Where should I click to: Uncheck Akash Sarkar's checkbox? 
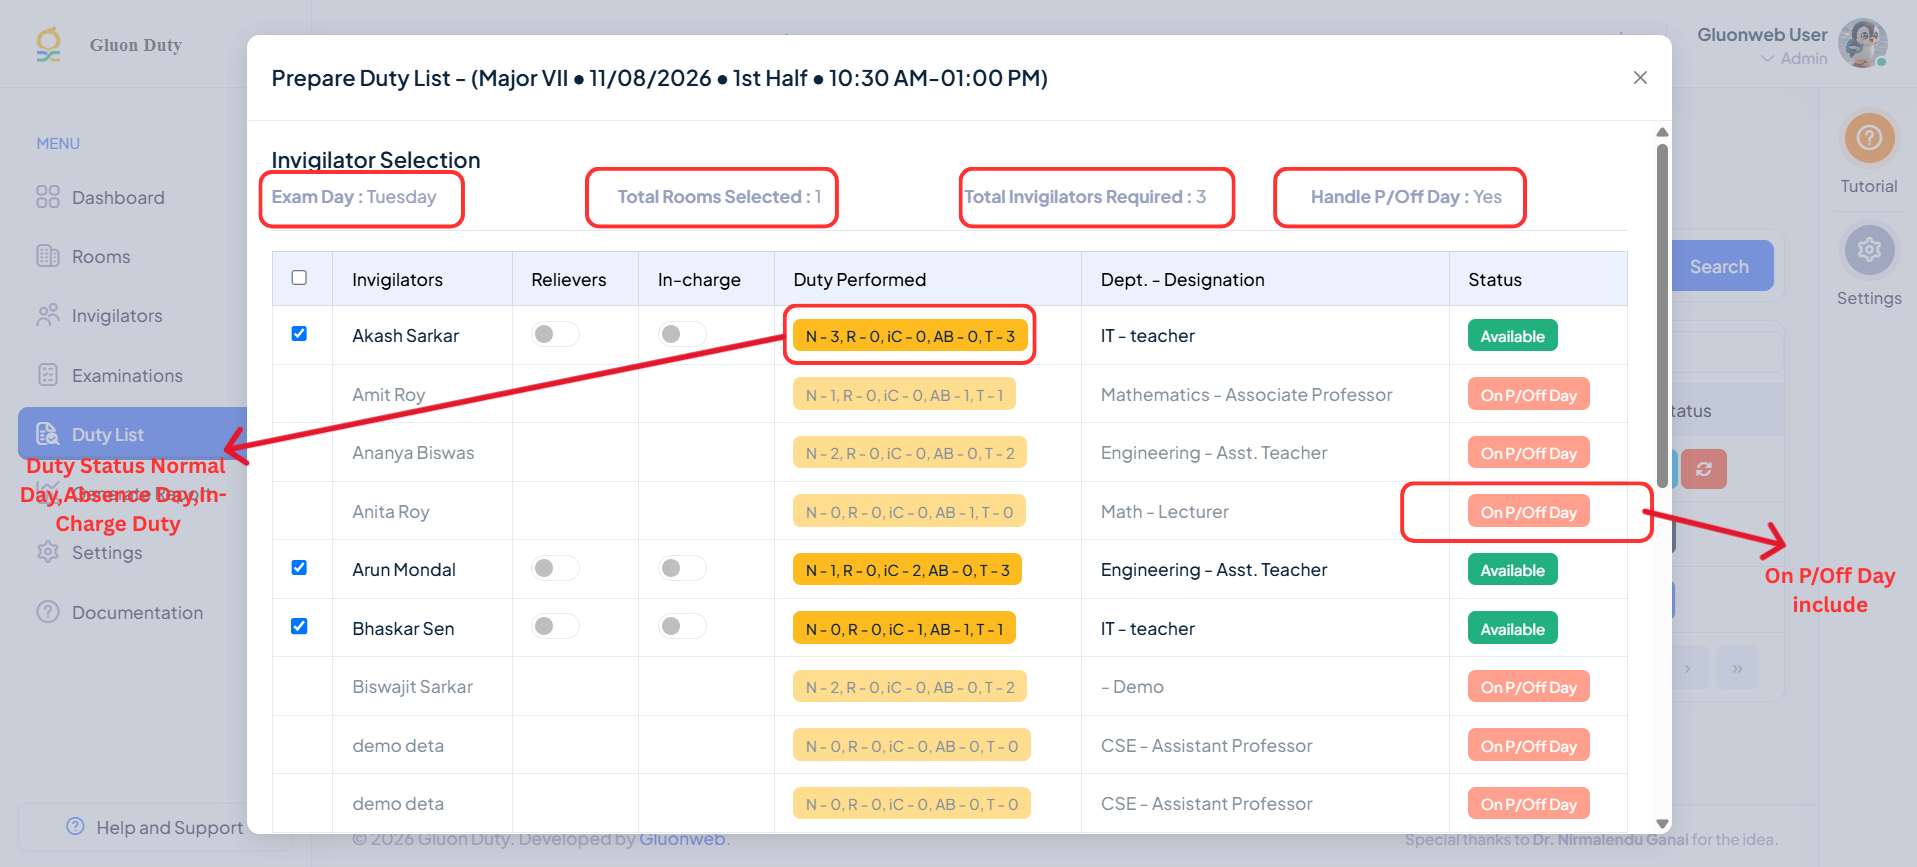click(299, 334)
